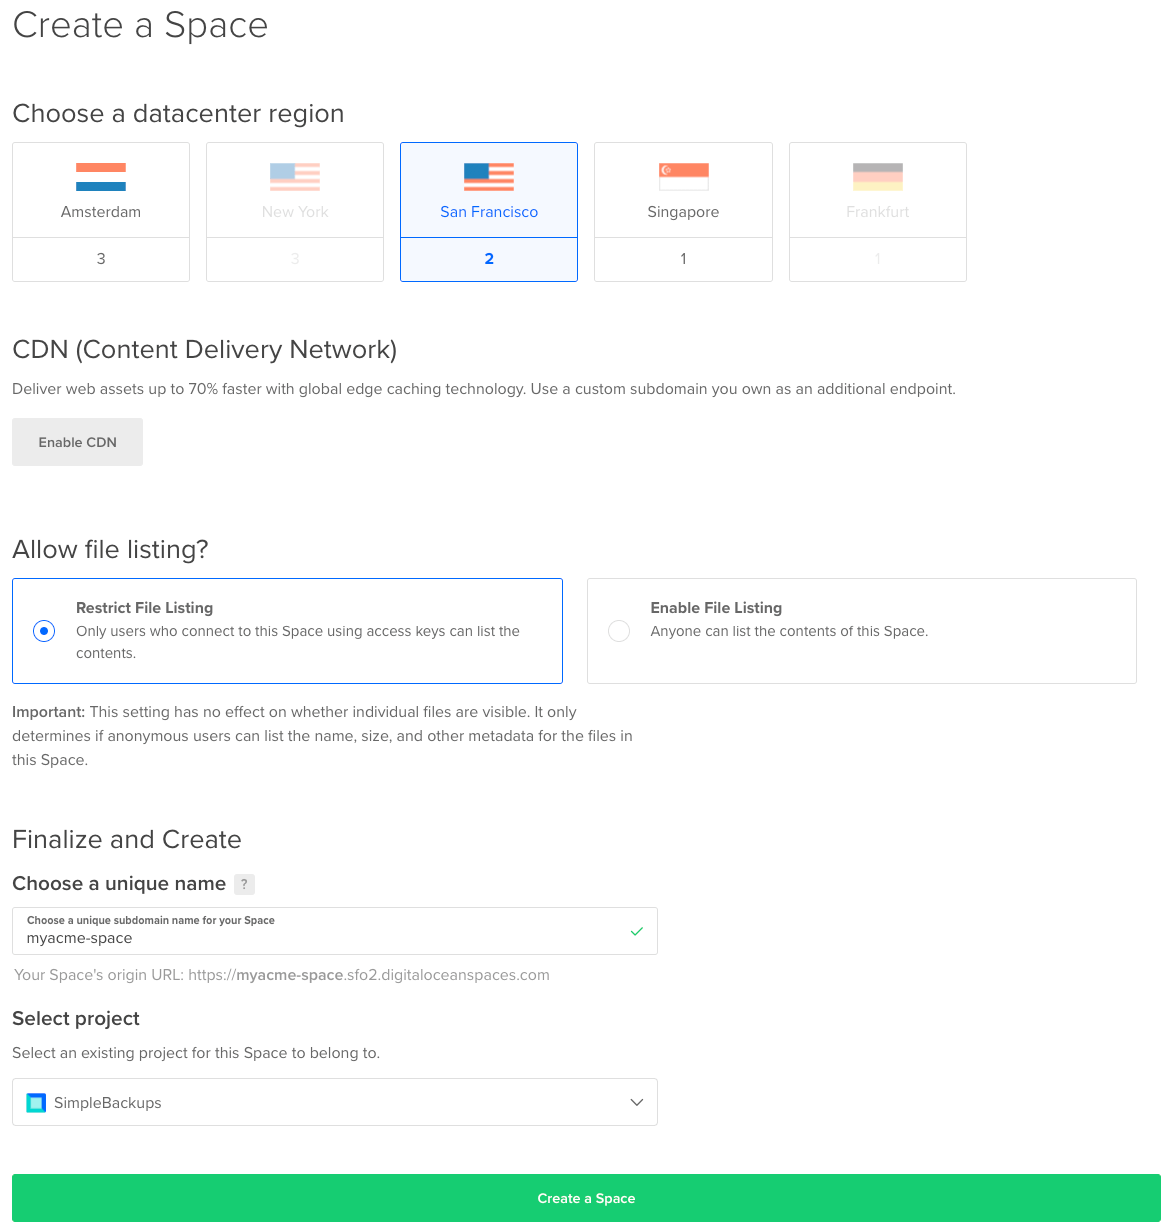
Task: Click the myacme-space name input field
Action: coord(300,938)
